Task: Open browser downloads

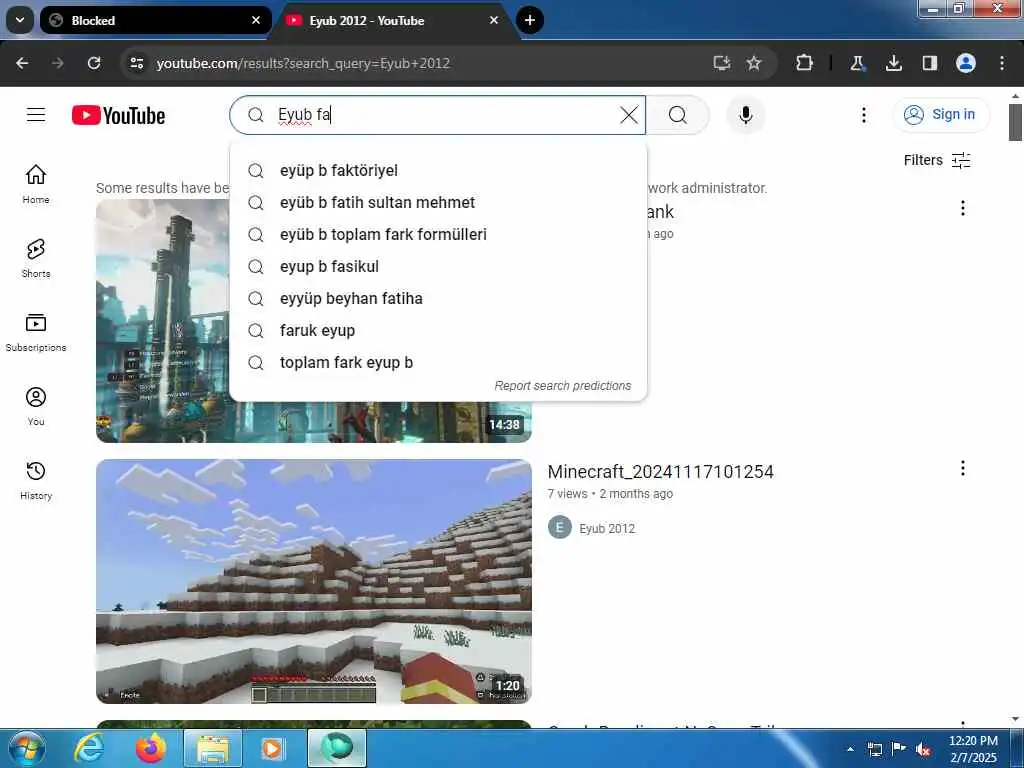Action: pyautogui.click(x=893, y=63)
